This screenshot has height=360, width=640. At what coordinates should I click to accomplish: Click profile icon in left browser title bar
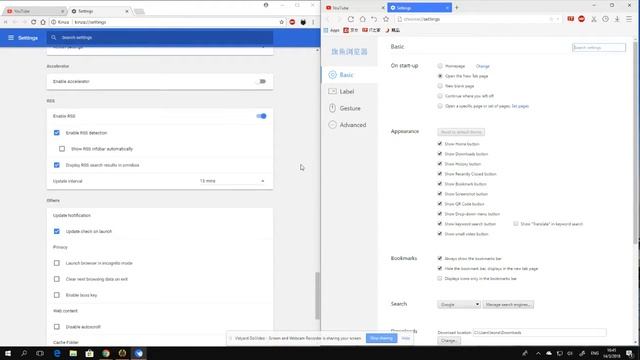click(x=266, y=5)
